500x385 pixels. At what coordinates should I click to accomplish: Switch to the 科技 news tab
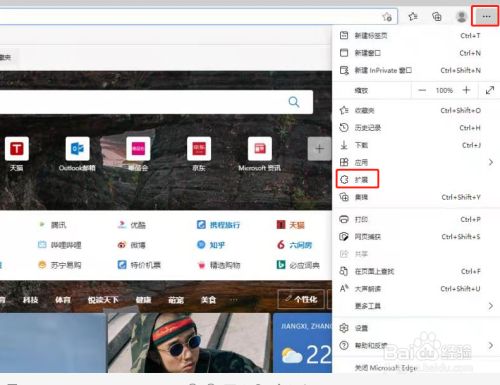click(x=30, y=300)
